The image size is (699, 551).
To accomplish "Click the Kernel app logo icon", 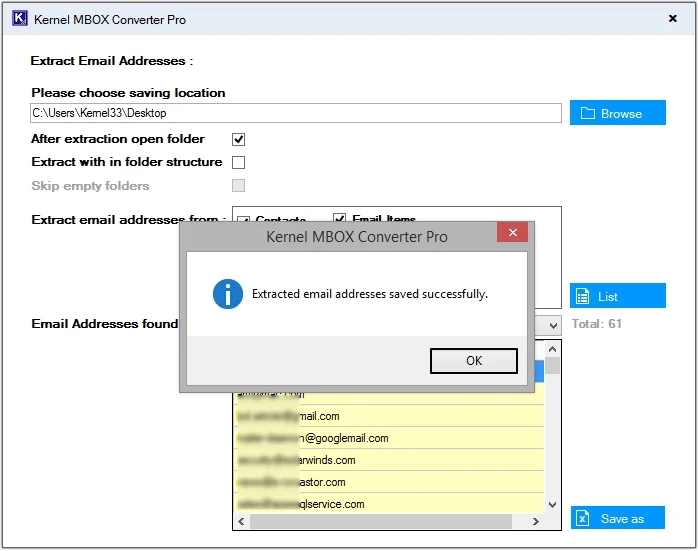I will point(20,19).
